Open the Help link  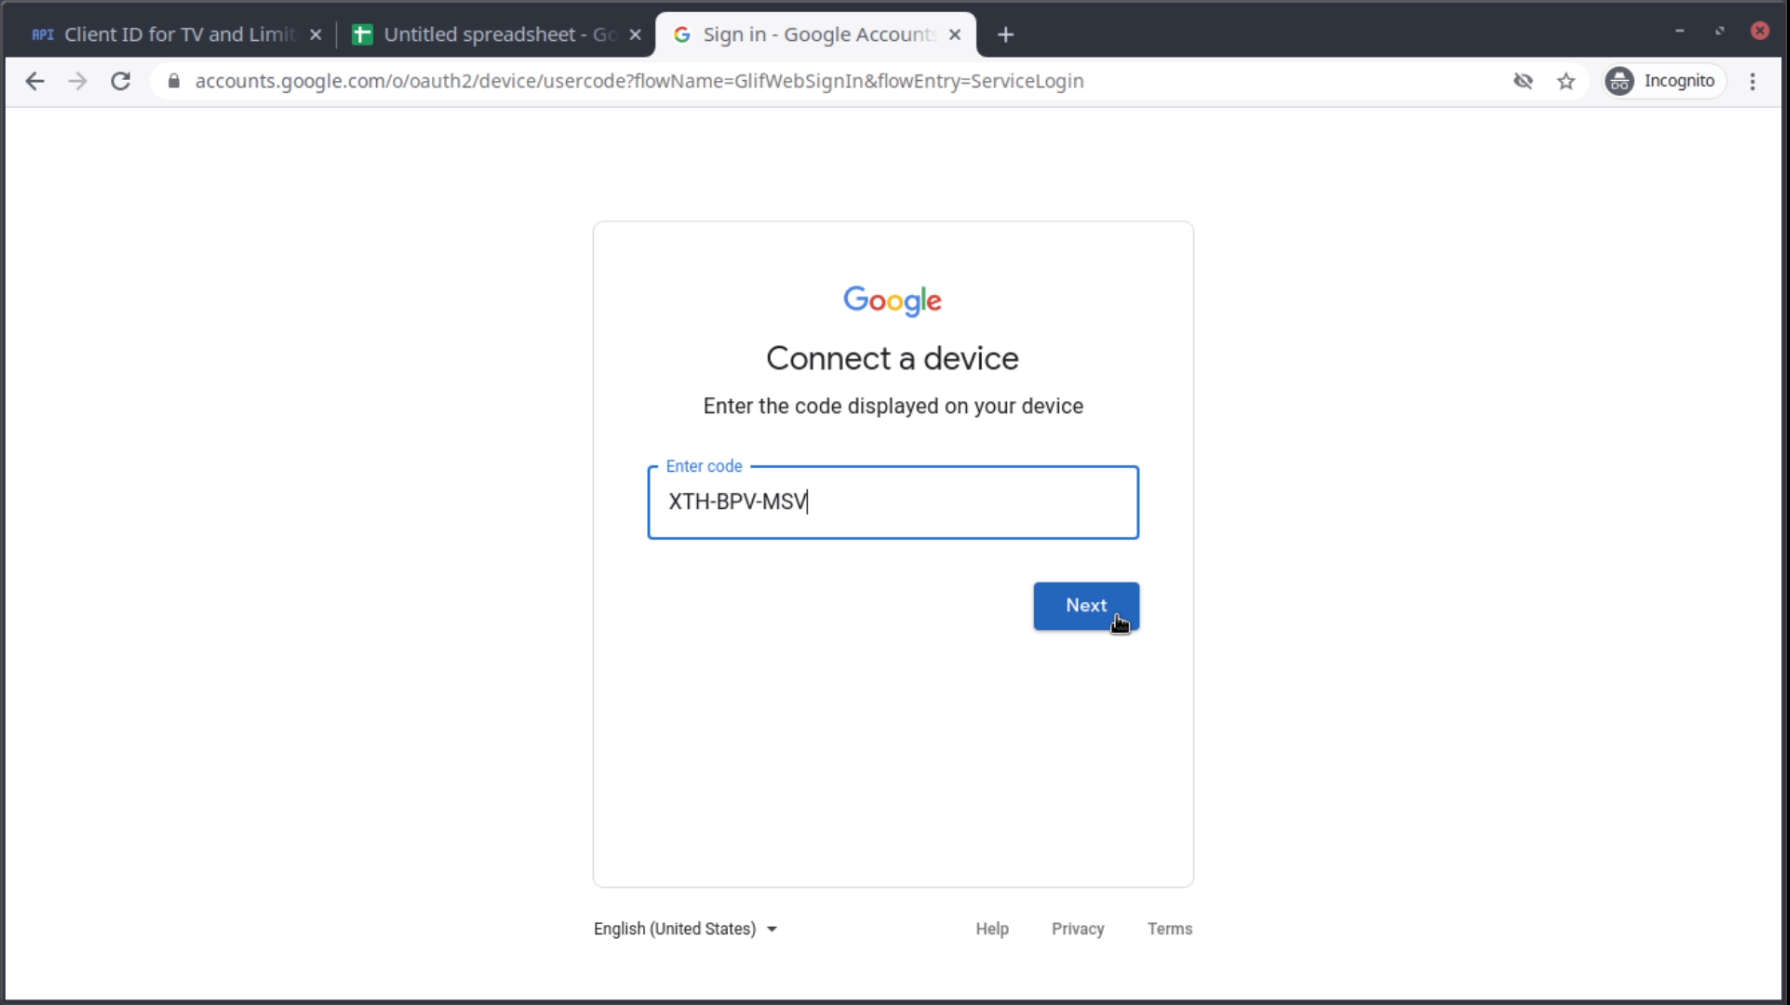coord(992,929)
